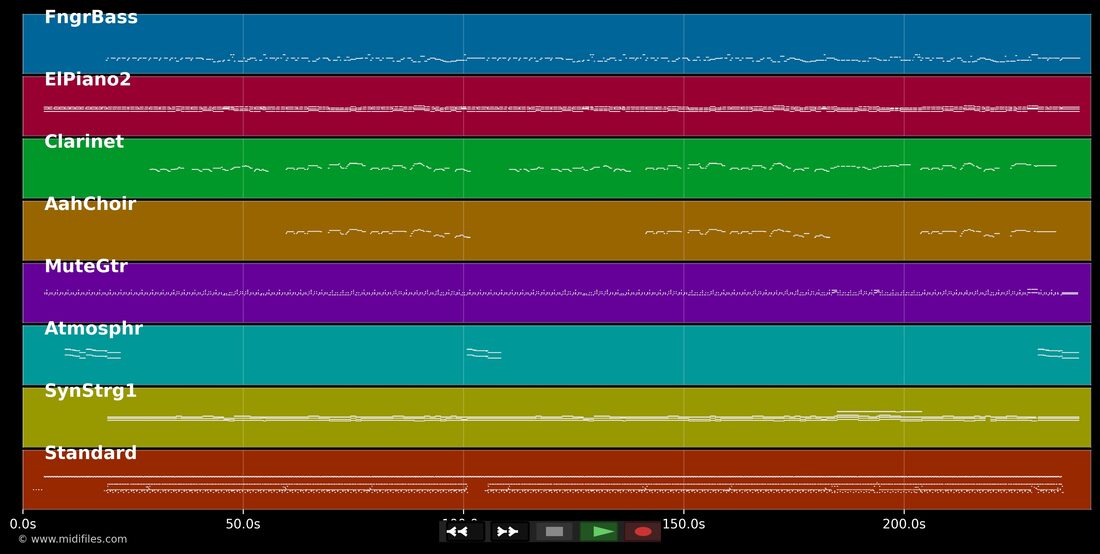This screenshot has width=1100, height=554.
Task: Stop playback with the gray square button
Action: 554,532
